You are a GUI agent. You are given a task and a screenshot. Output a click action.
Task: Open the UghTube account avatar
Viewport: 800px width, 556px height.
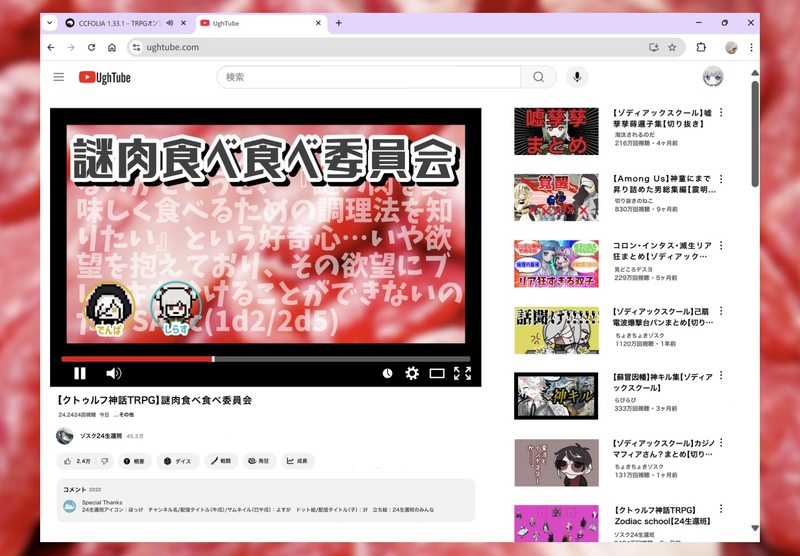click(x=713, y=77)
